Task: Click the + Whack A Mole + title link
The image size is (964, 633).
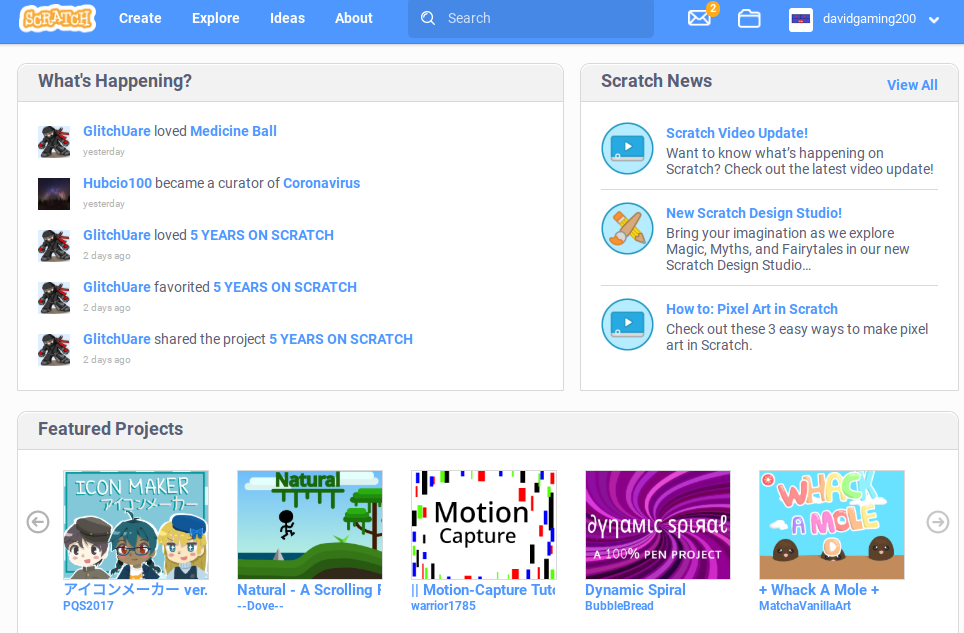Action: [x=819, y=590]
